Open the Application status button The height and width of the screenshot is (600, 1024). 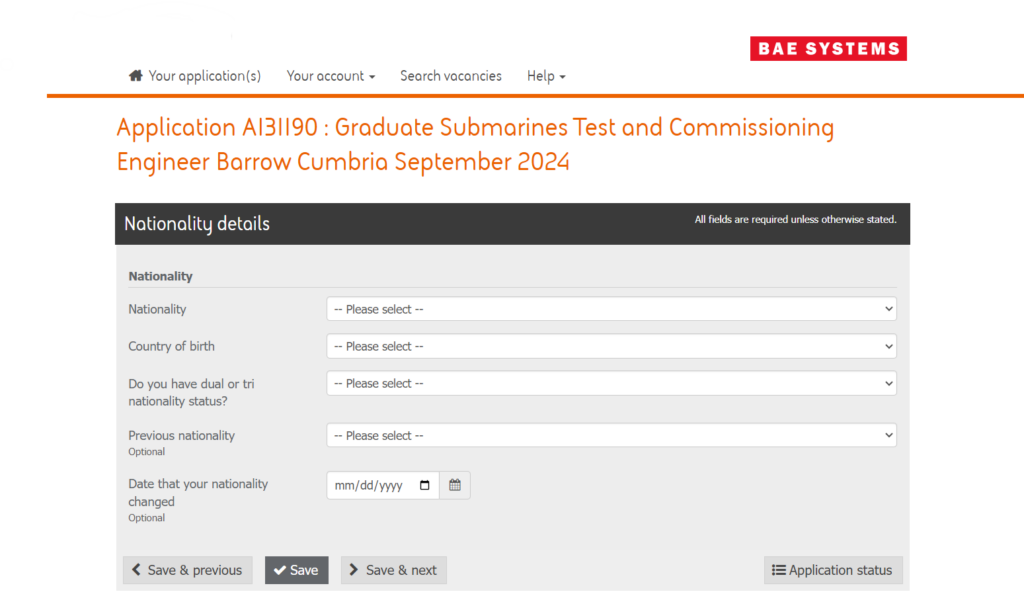tap(833, 570)
